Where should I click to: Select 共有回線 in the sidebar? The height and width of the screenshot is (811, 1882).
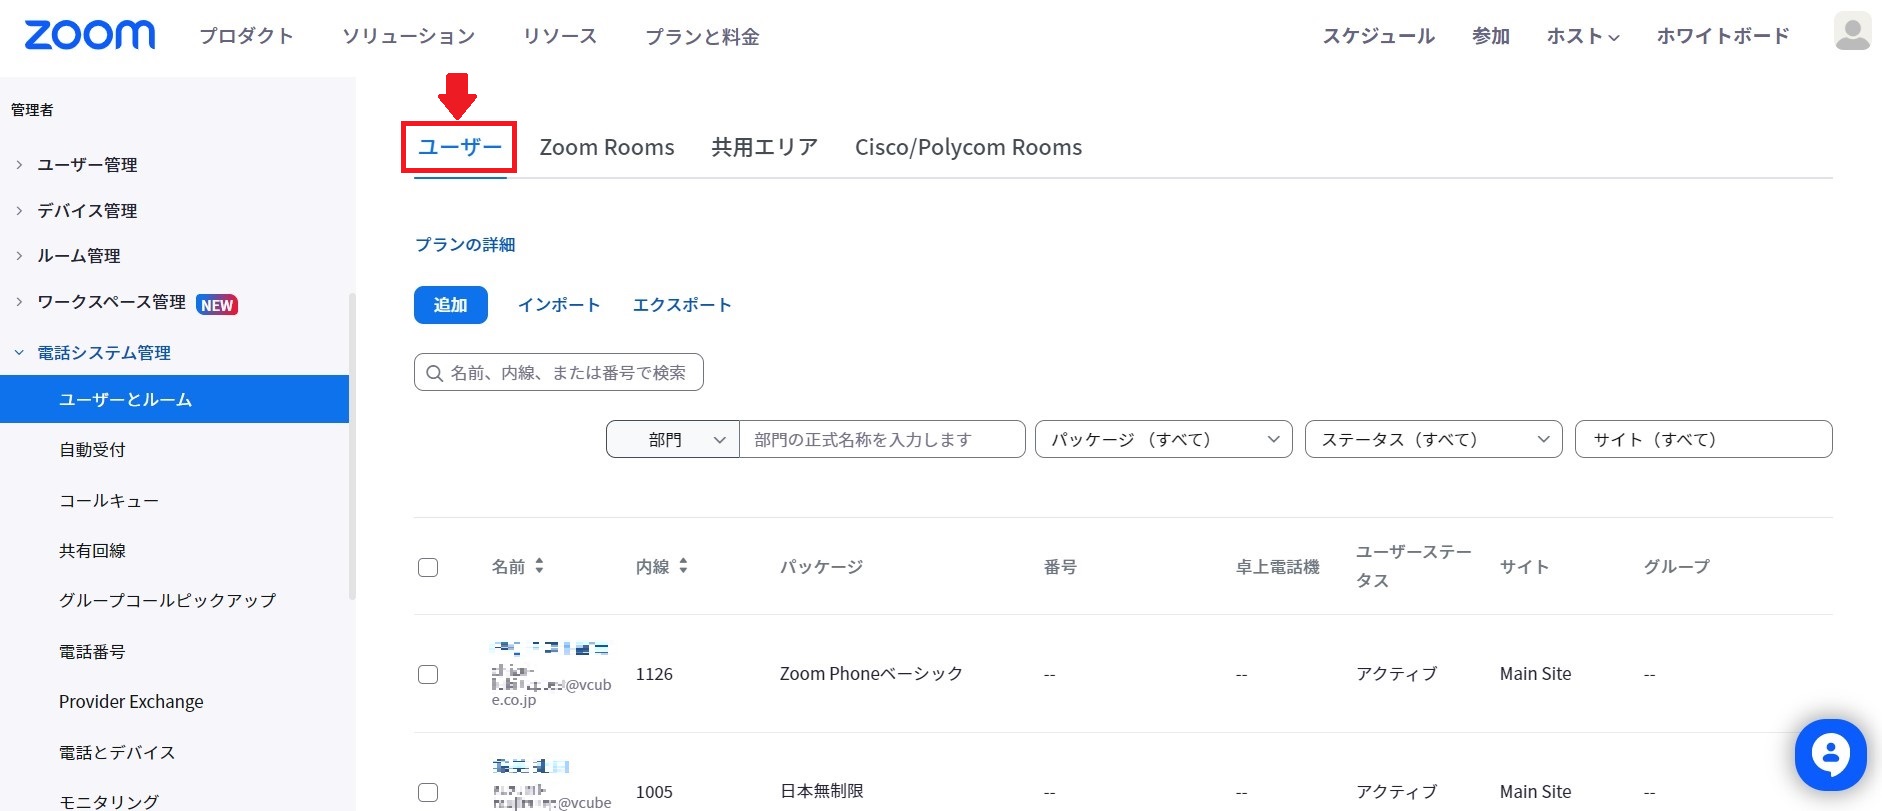[x=92, y=551]
